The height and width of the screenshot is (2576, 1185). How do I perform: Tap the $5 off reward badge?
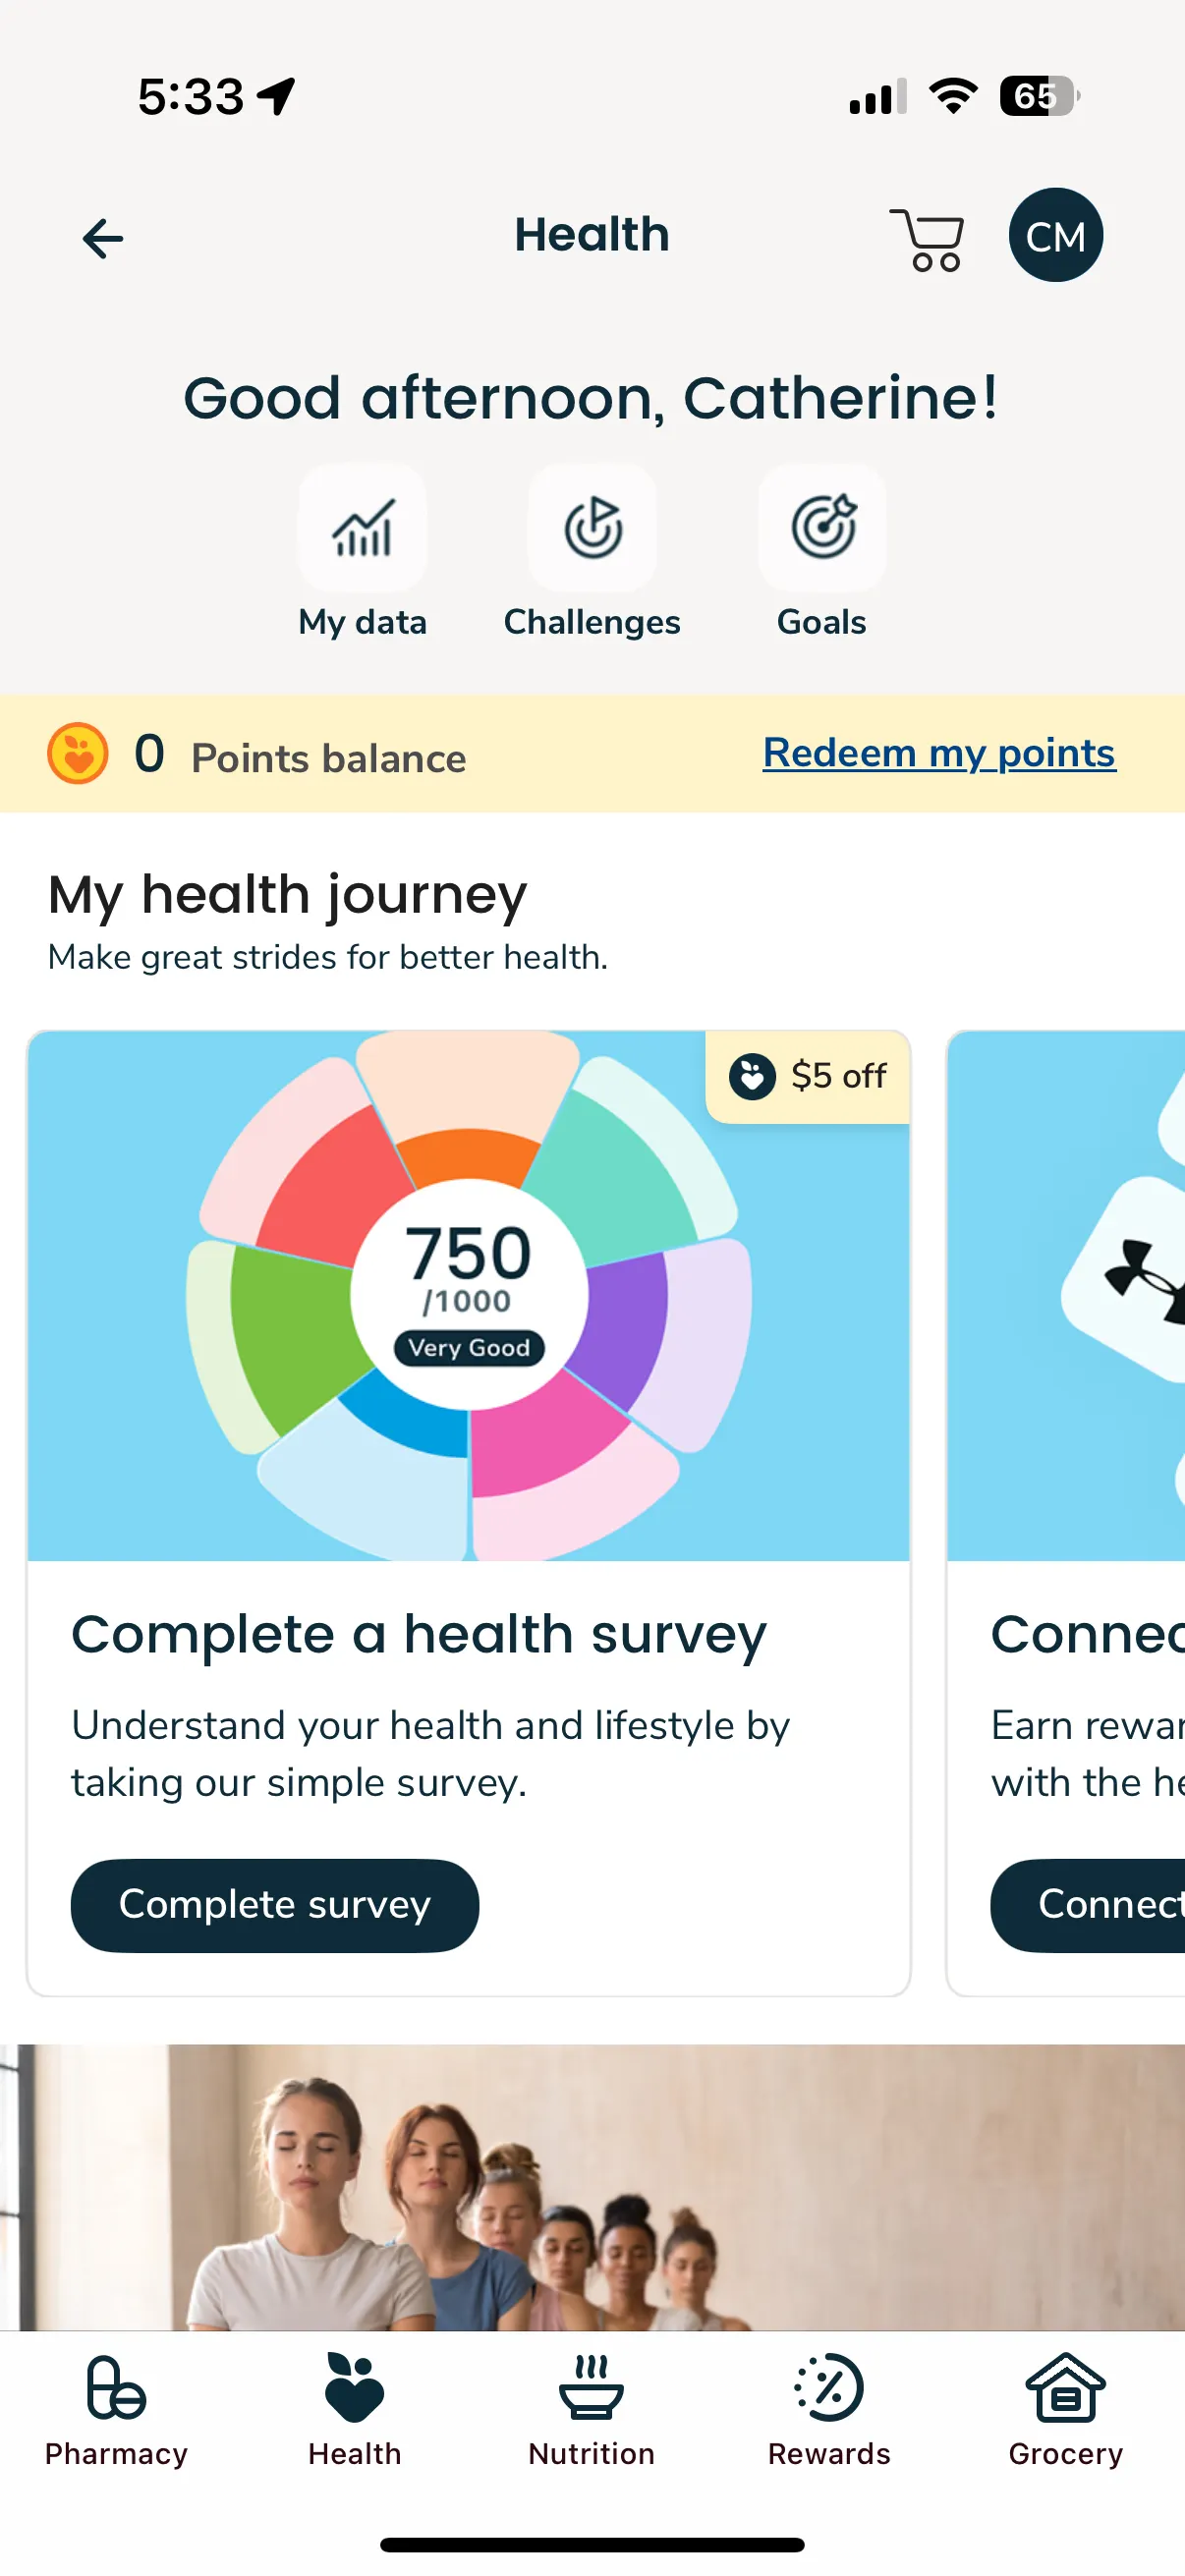click(x=808, y=1077)
